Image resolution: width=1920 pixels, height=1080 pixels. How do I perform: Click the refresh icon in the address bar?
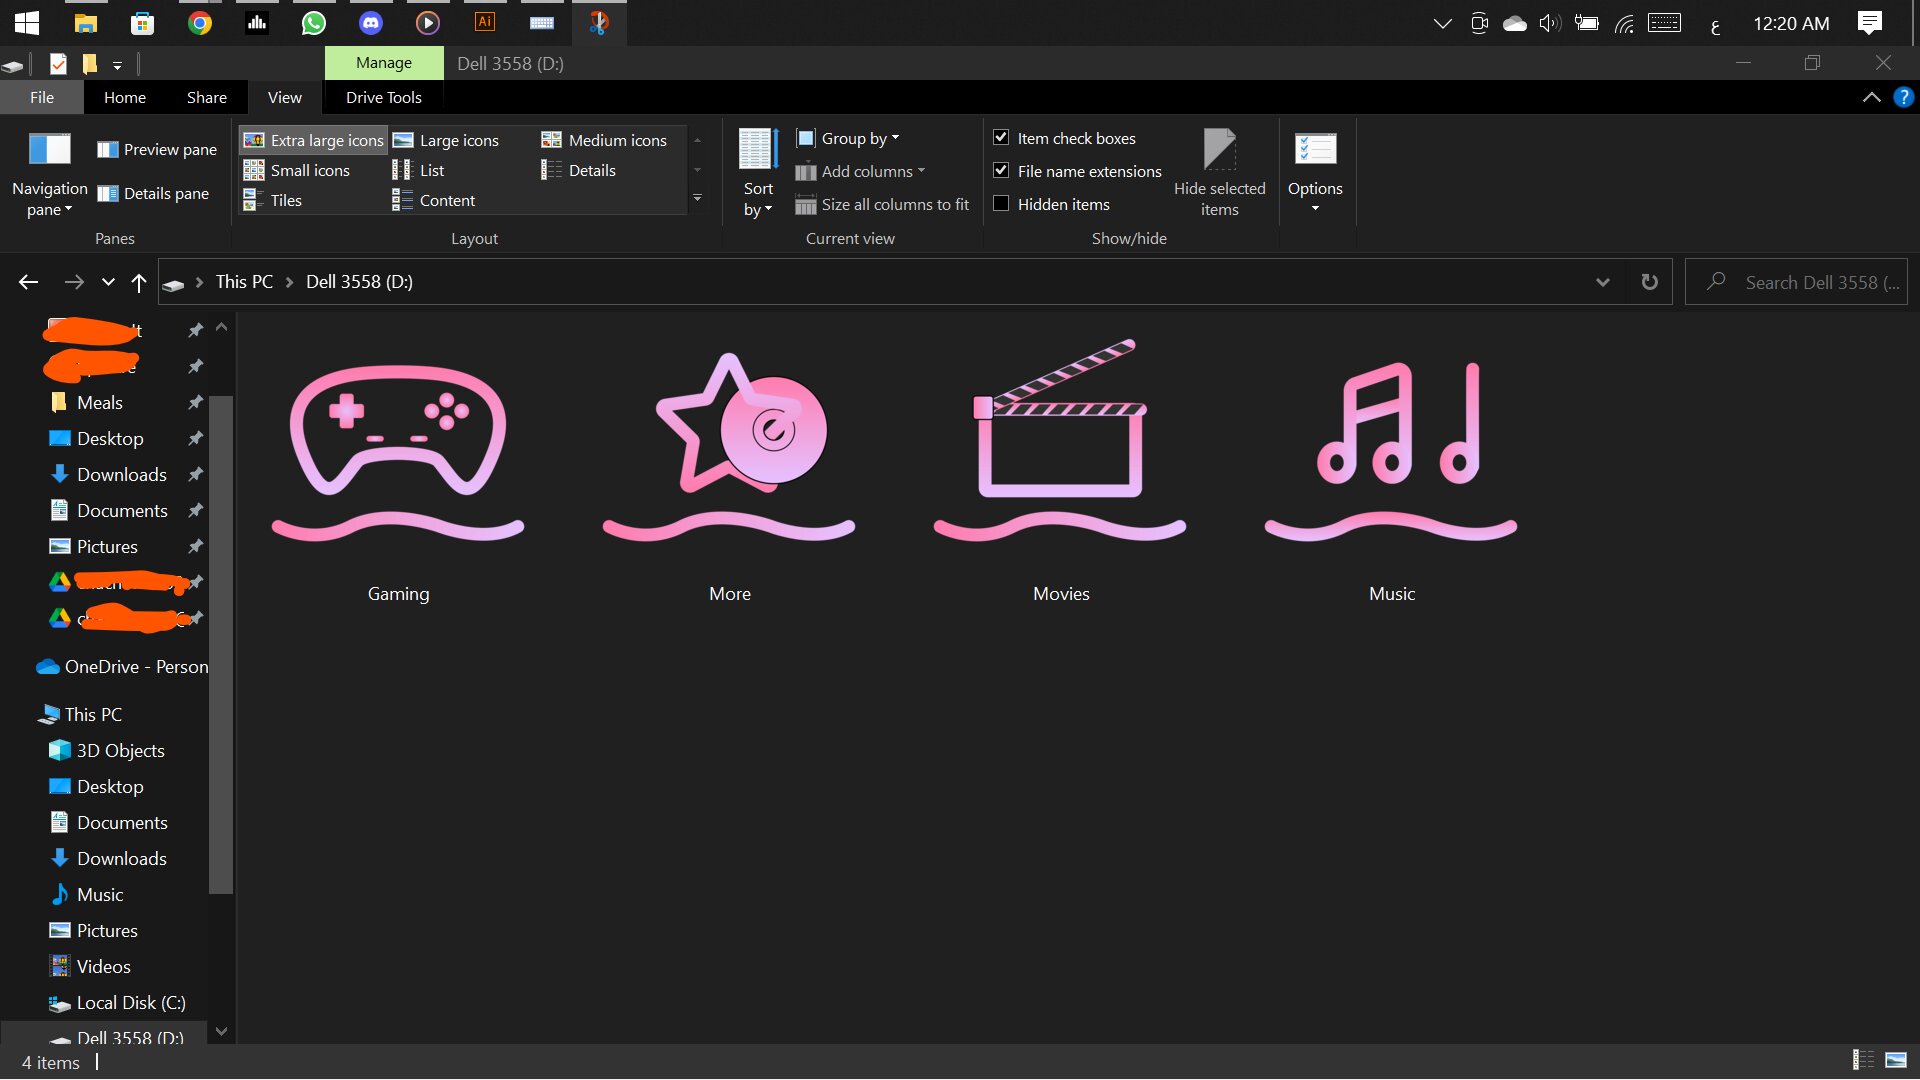[x=1648, y=281]
